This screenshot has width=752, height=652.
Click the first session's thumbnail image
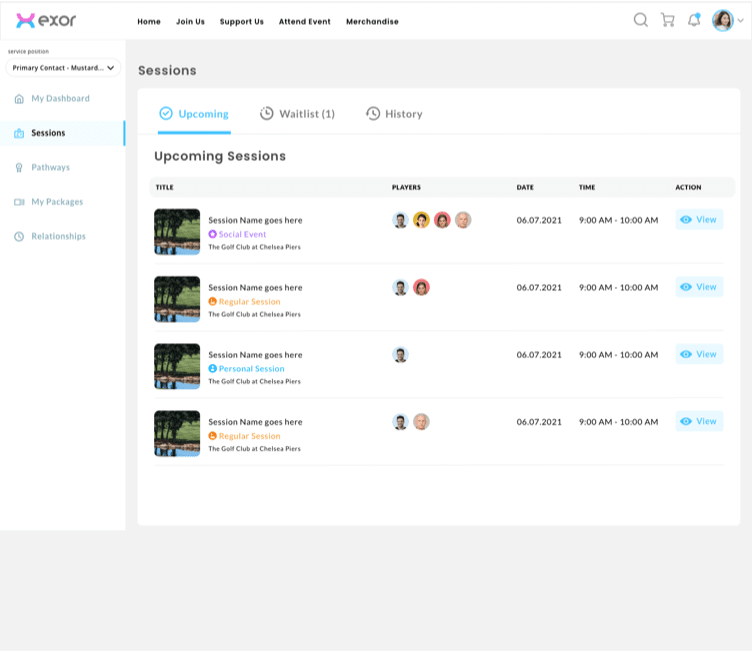(x=177, y=232)
